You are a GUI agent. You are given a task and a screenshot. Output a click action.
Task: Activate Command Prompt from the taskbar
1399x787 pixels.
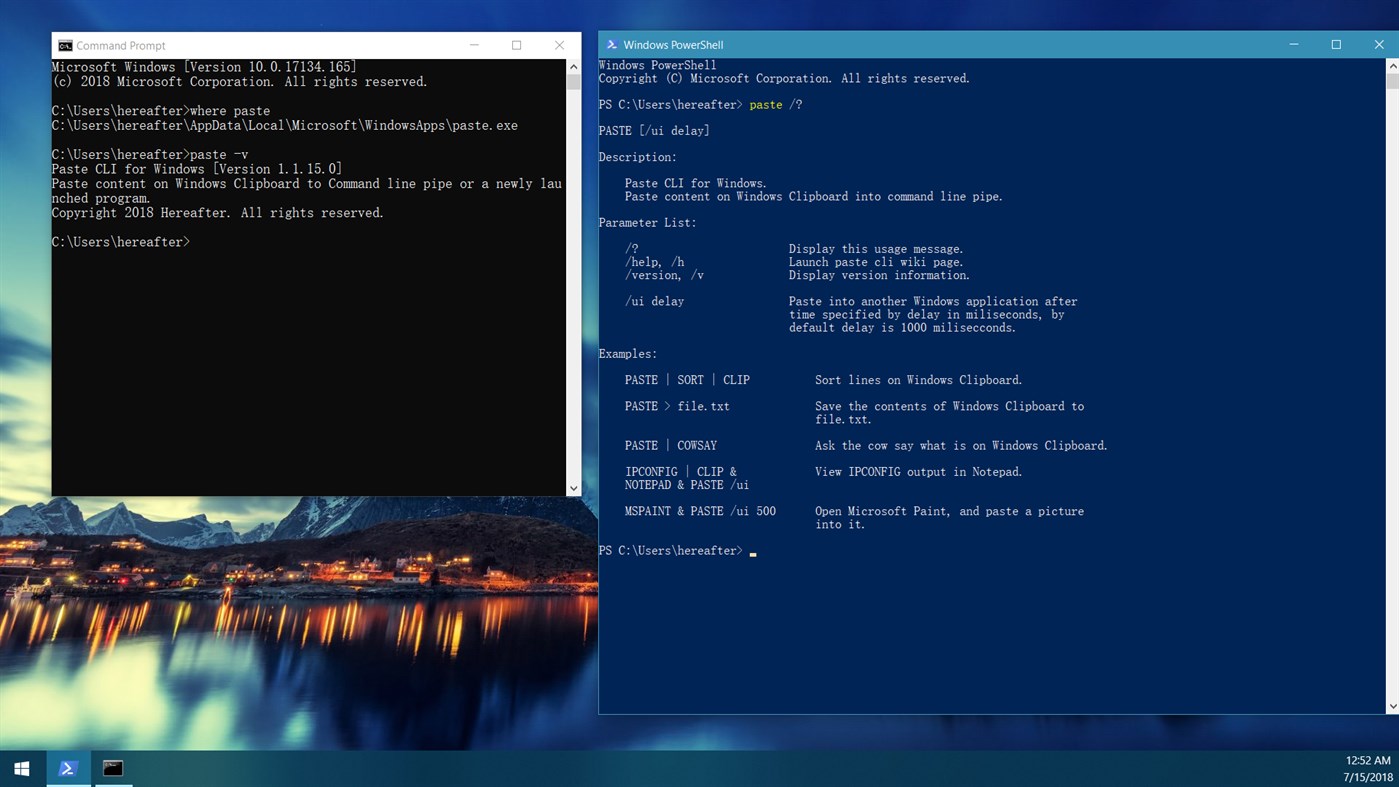coord(112,768)
